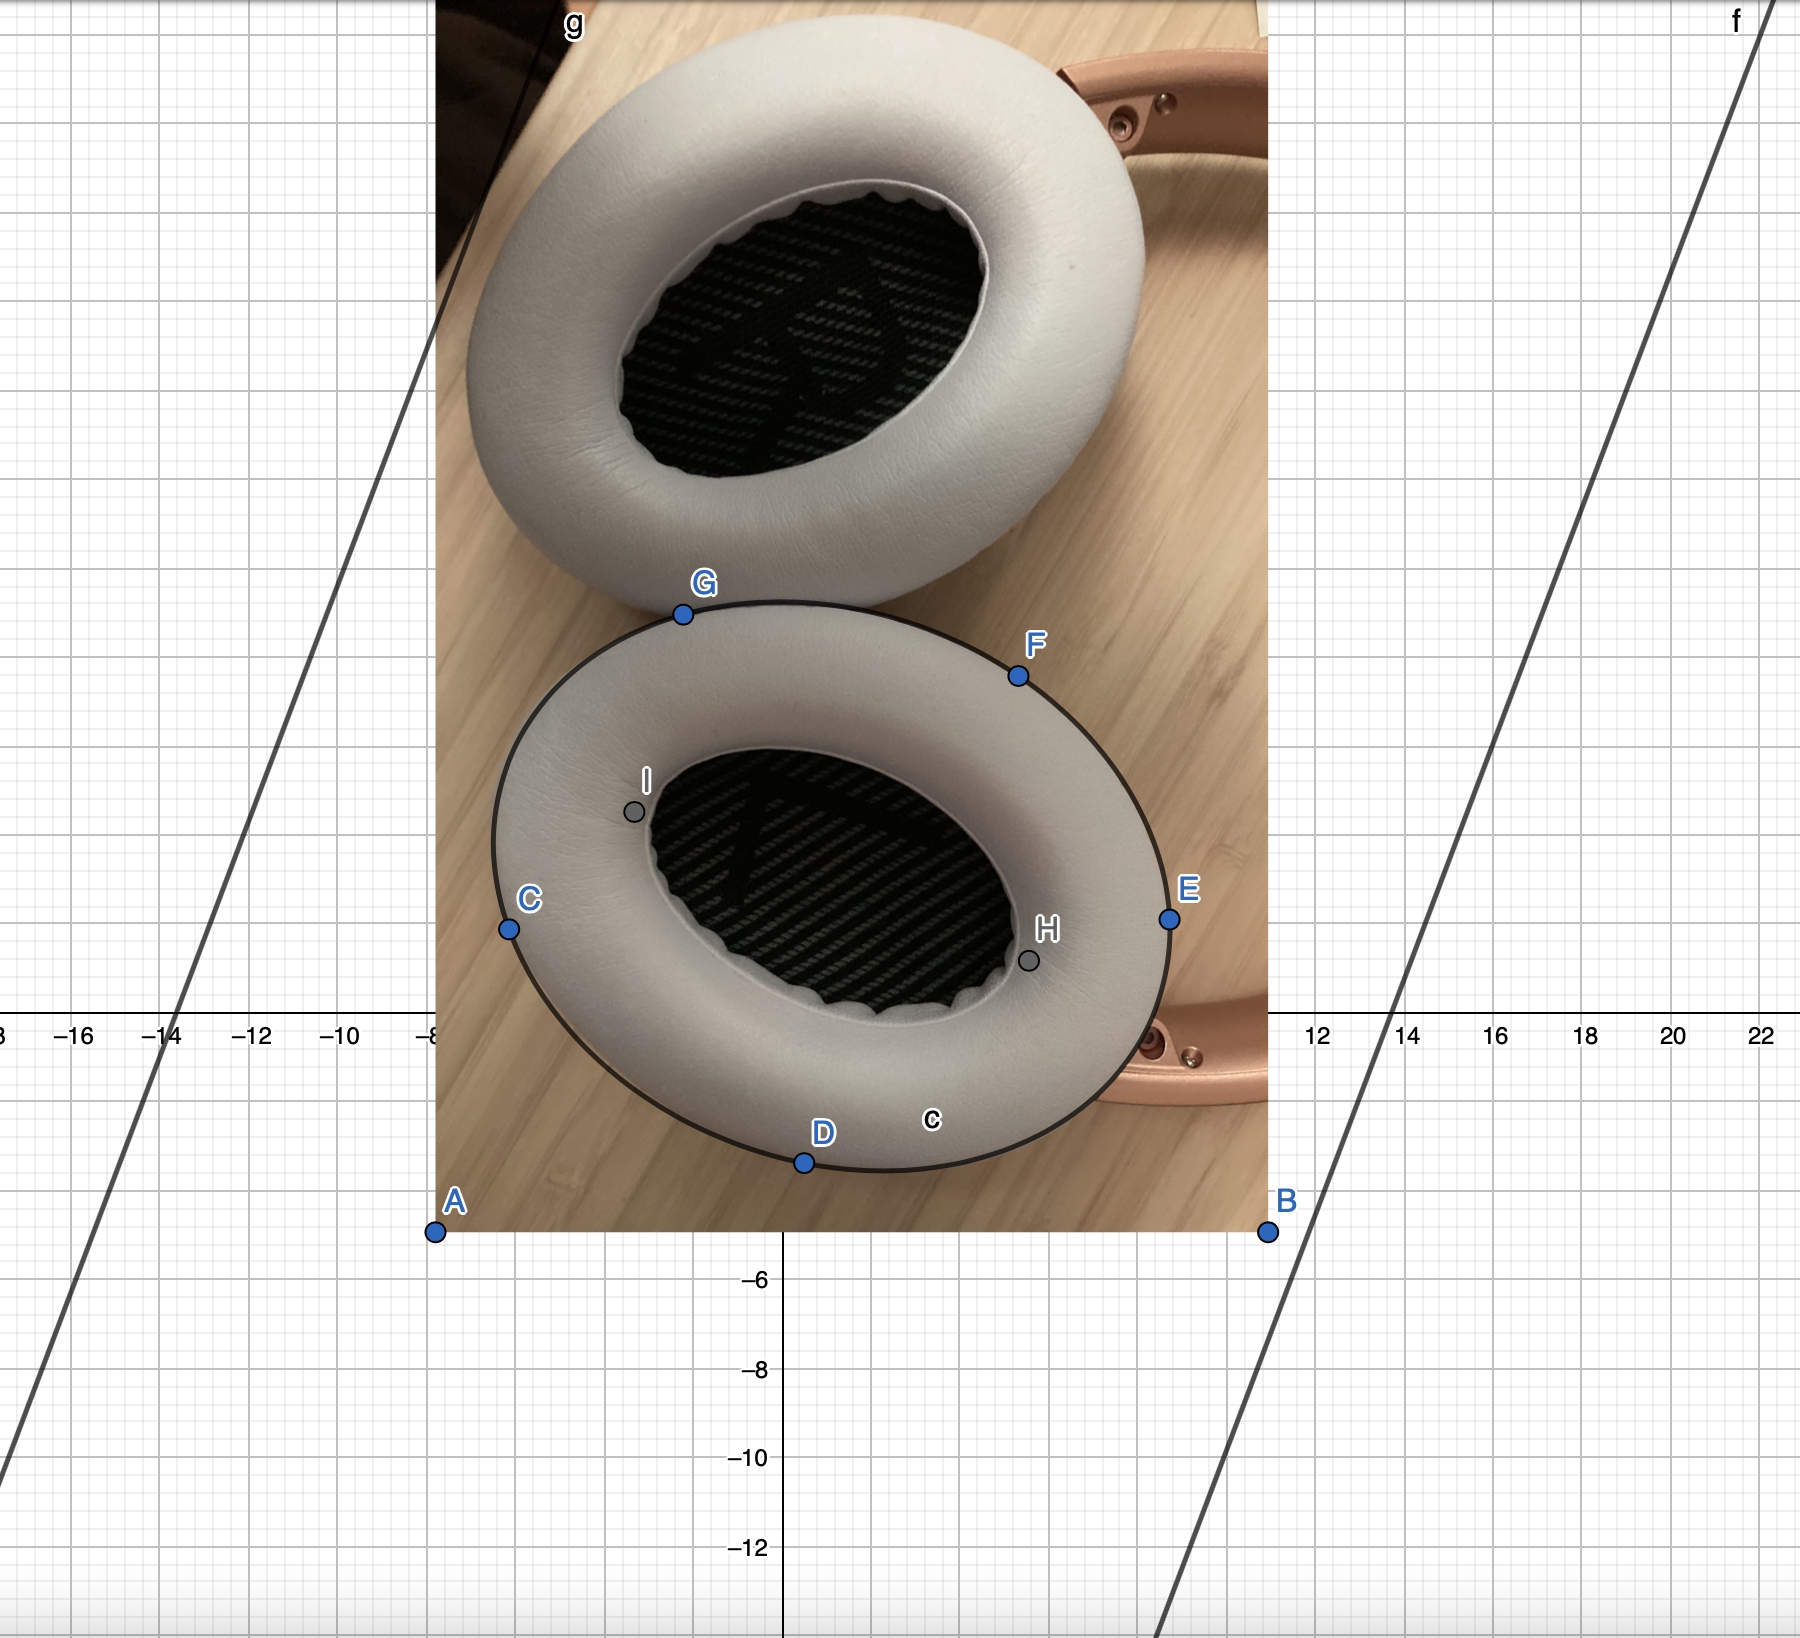Click the x-axis tick label 12
This screenshot has height=1638, width=1800.
pyautogui.click(x=1317, y=1036)
